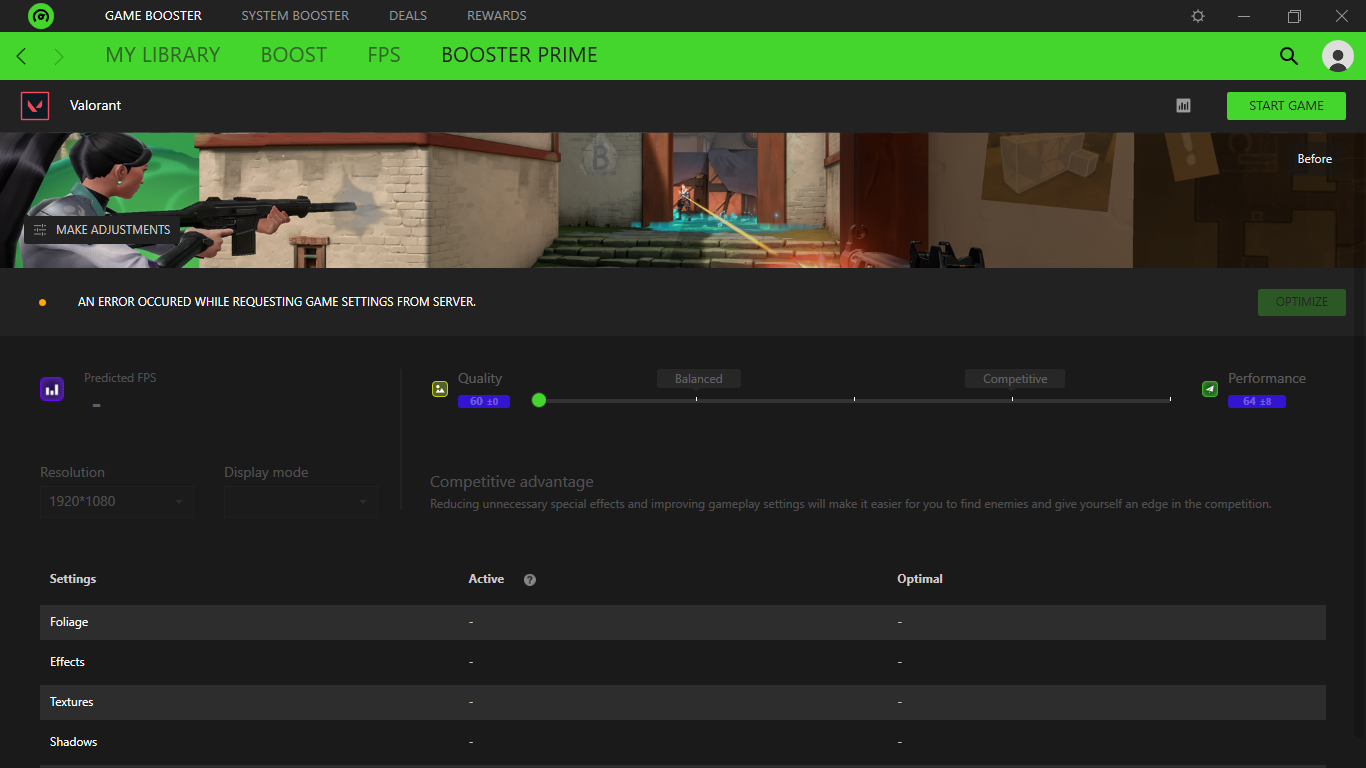Viewport: 1366px width, 768px height.
Task: Click the Optimize button
Action: click(x=1302, y=302)
